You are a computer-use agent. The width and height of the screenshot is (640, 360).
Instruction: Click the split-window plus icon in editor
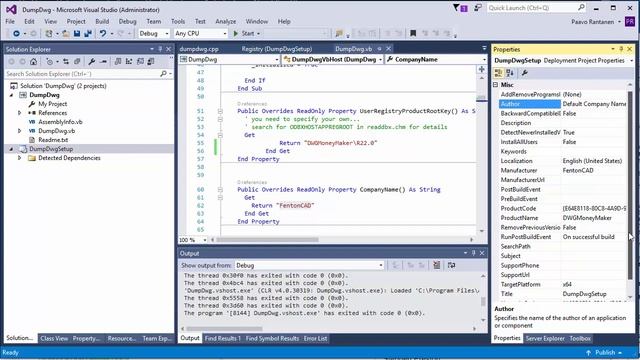[482, 69]
